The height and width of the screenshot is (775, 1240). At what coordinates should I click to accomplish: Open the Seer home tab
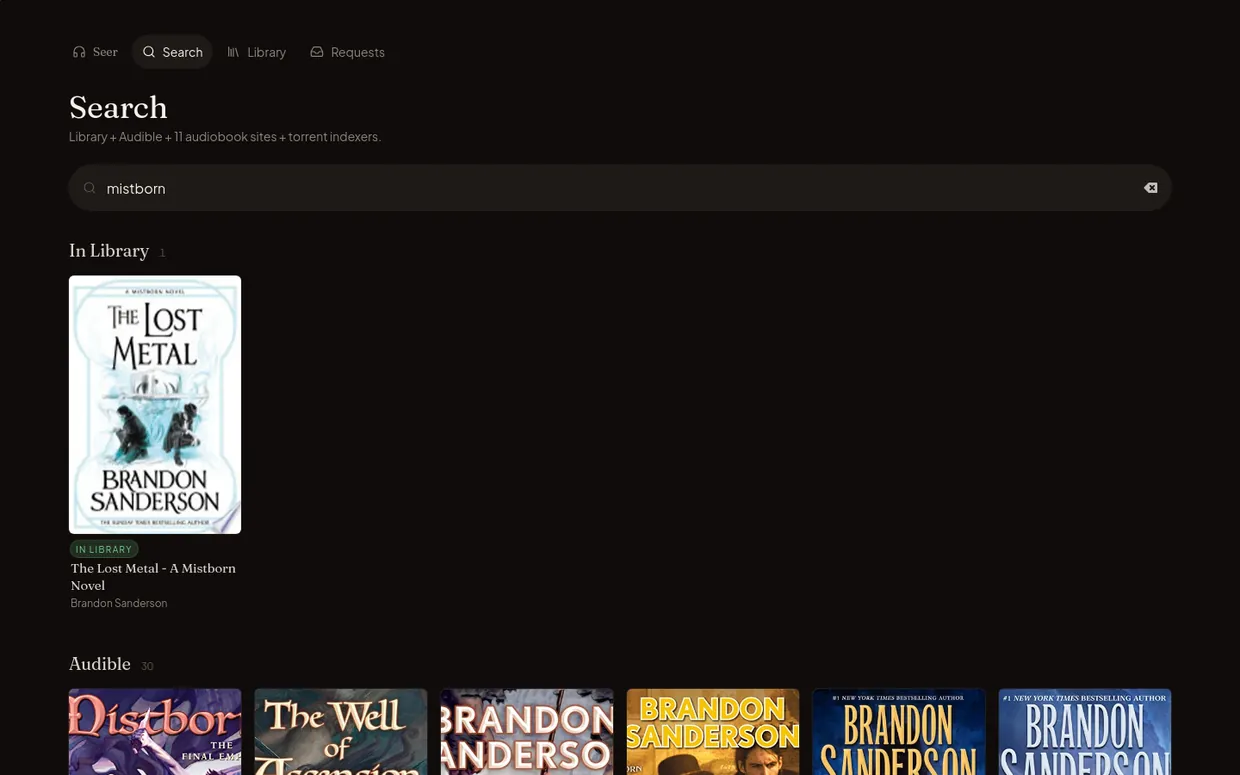[95, 52]
